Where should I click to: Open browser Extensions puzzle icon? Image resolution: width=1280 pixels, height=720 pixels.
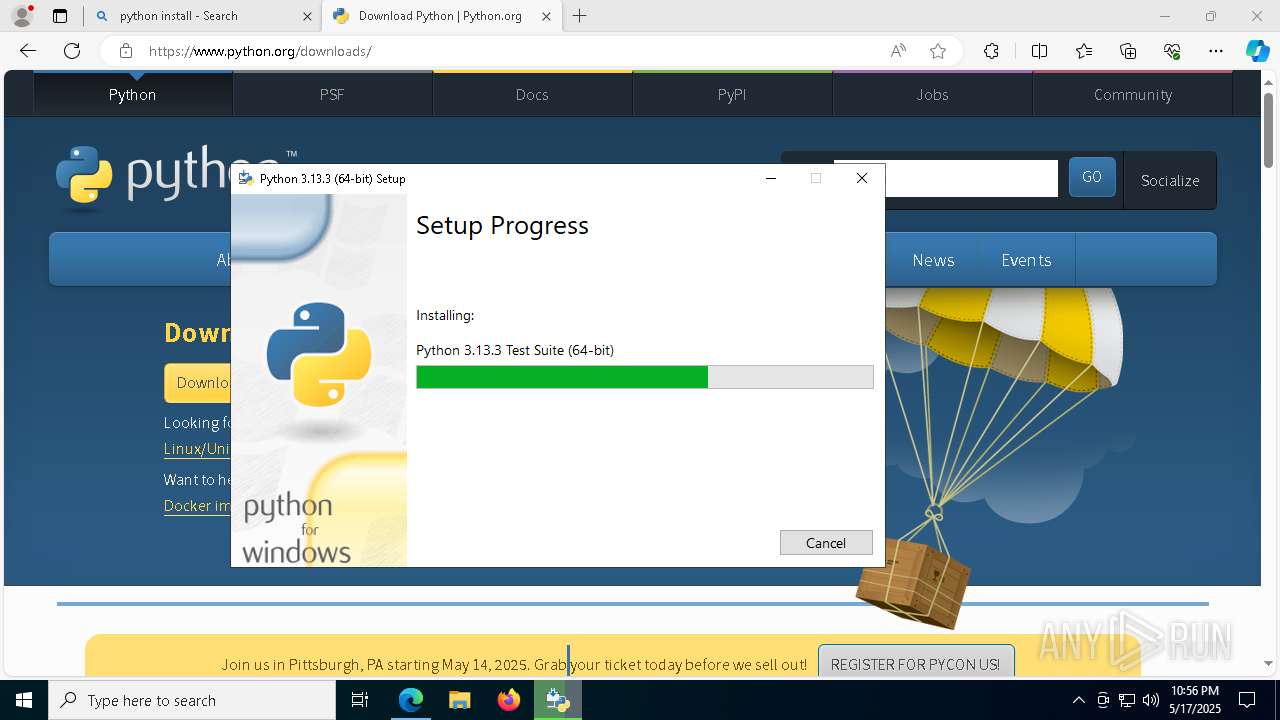pyautogui.click(x=991, y=51)
